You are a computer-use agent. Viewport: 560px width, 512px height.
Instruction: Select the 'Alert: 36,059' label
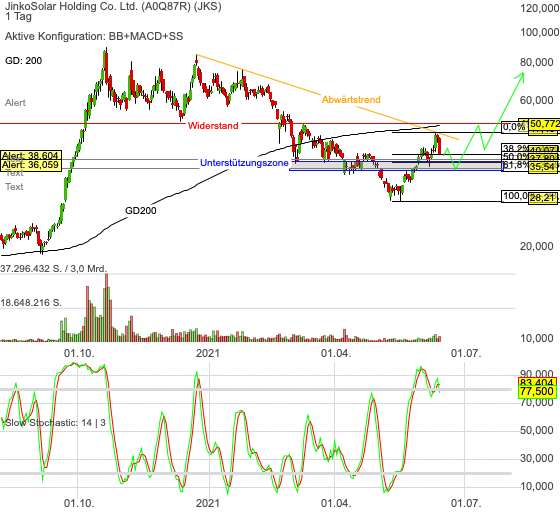(x=31, y=165)
